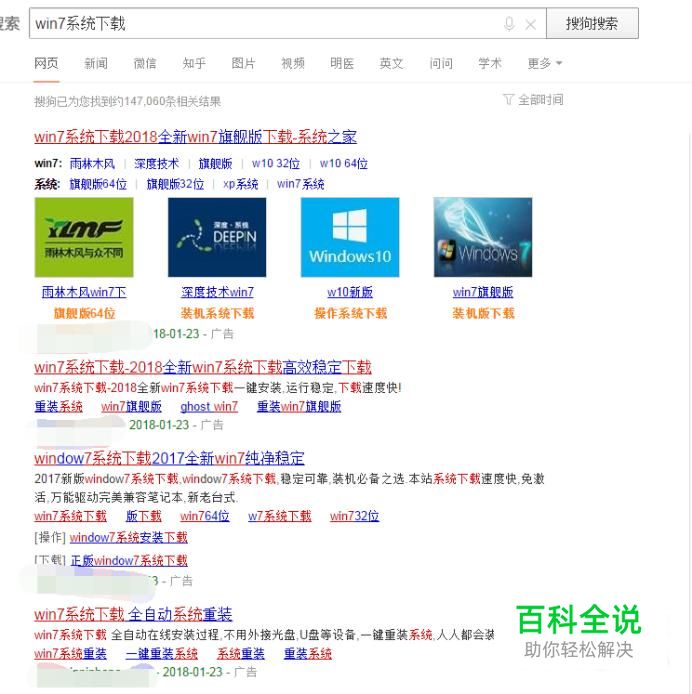
Task: Open the 正版window7系统下载 link
Action: pyautogui.click(x=129, y=561)
